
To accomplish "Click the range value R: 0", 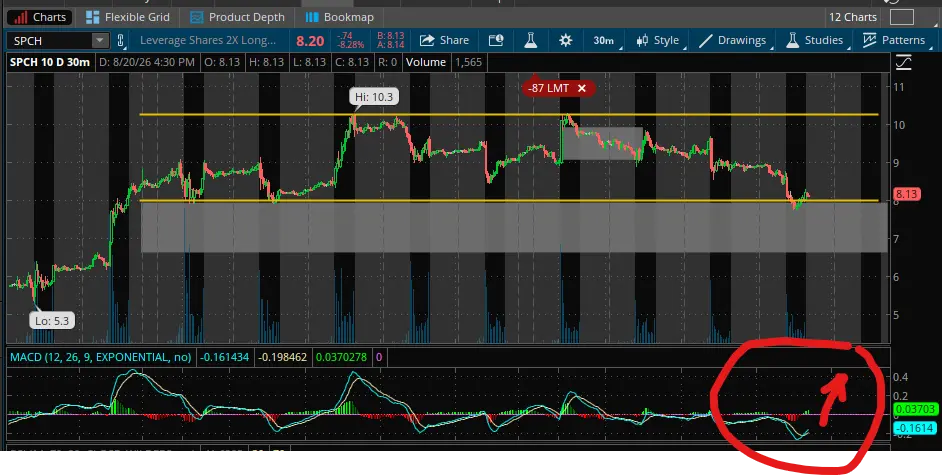I will click(x=387, y=62).
